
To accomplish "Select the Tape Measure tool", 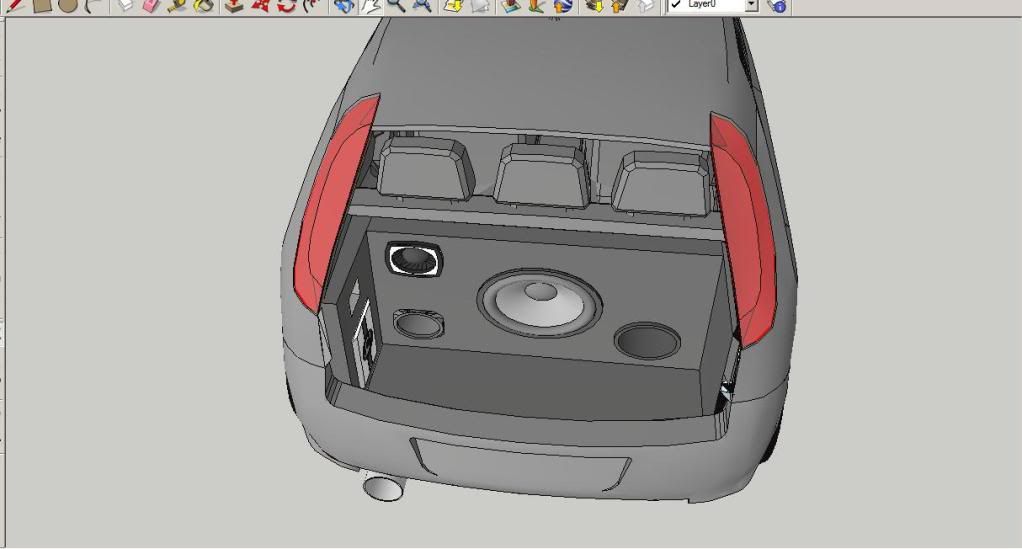I will click(x=177, y=5).
